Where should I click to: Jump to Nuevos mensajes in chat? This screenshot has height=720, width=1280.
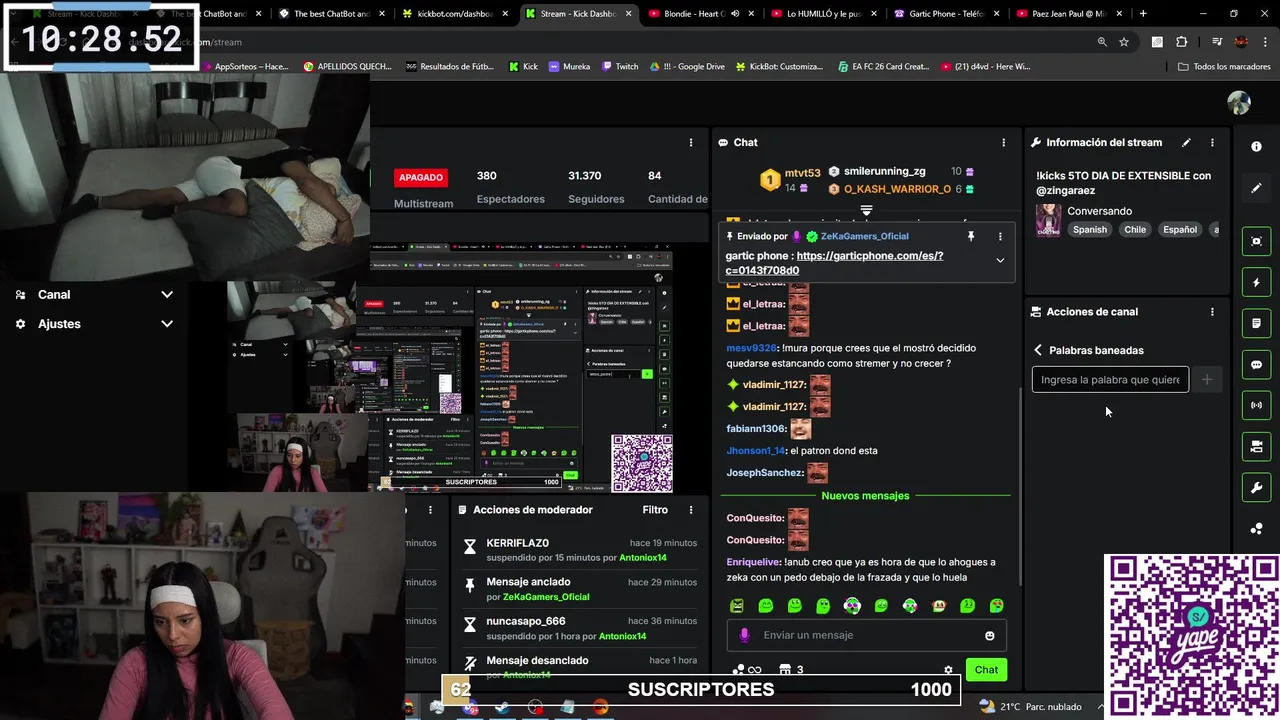(x=865, y=496)
